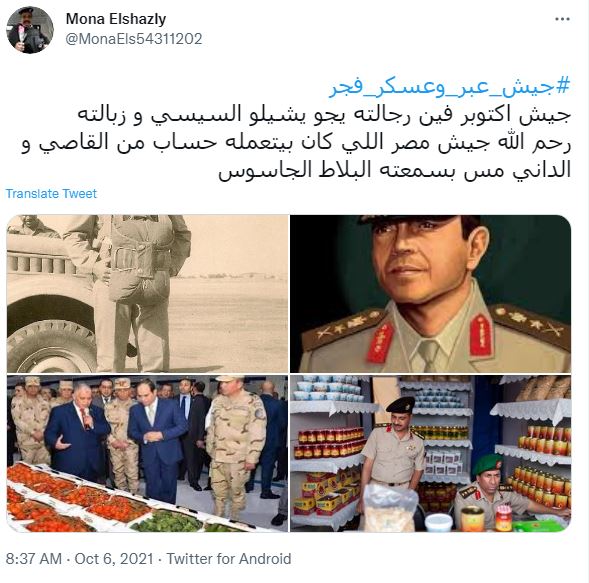Open Mona Elshazly's profile avatar
This screenshot has width=589, height=583.
tap(30, 30)
